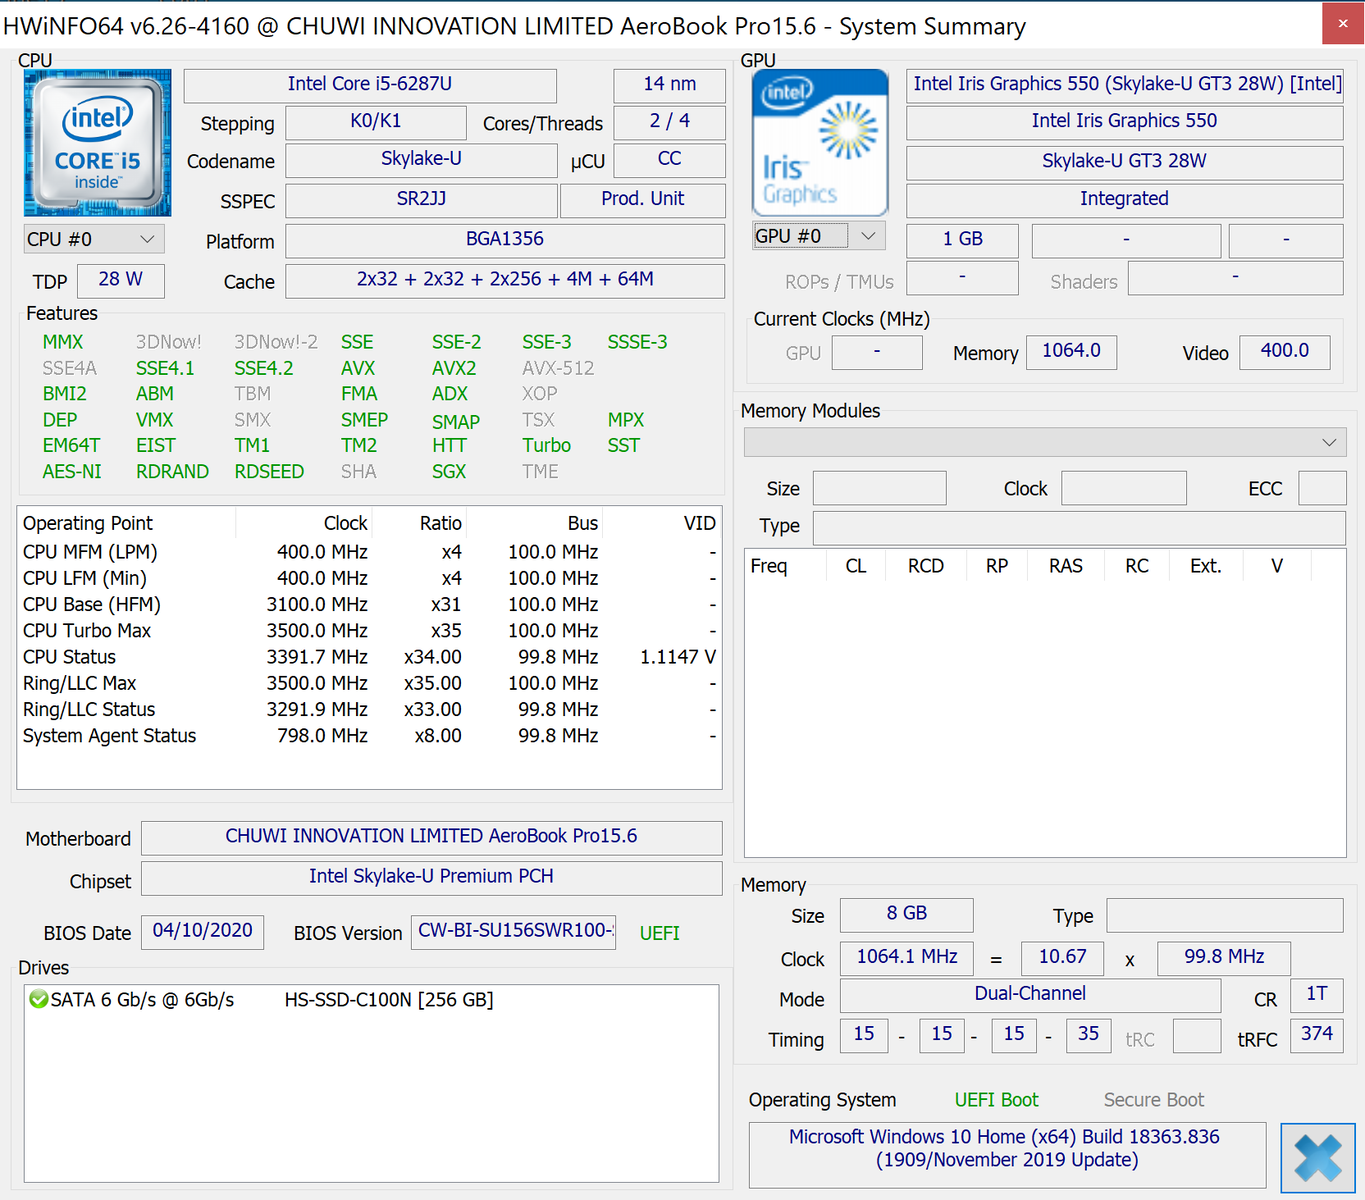Select the CL column header
The image size is (1365, 1200).
[x=856, y=566]
